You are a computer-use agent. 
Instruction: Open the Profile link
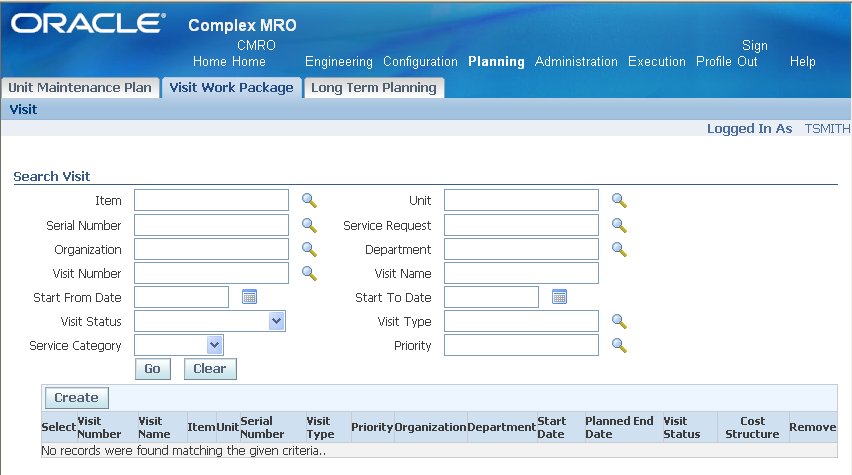pyautogui.click(x=713, y=61)
